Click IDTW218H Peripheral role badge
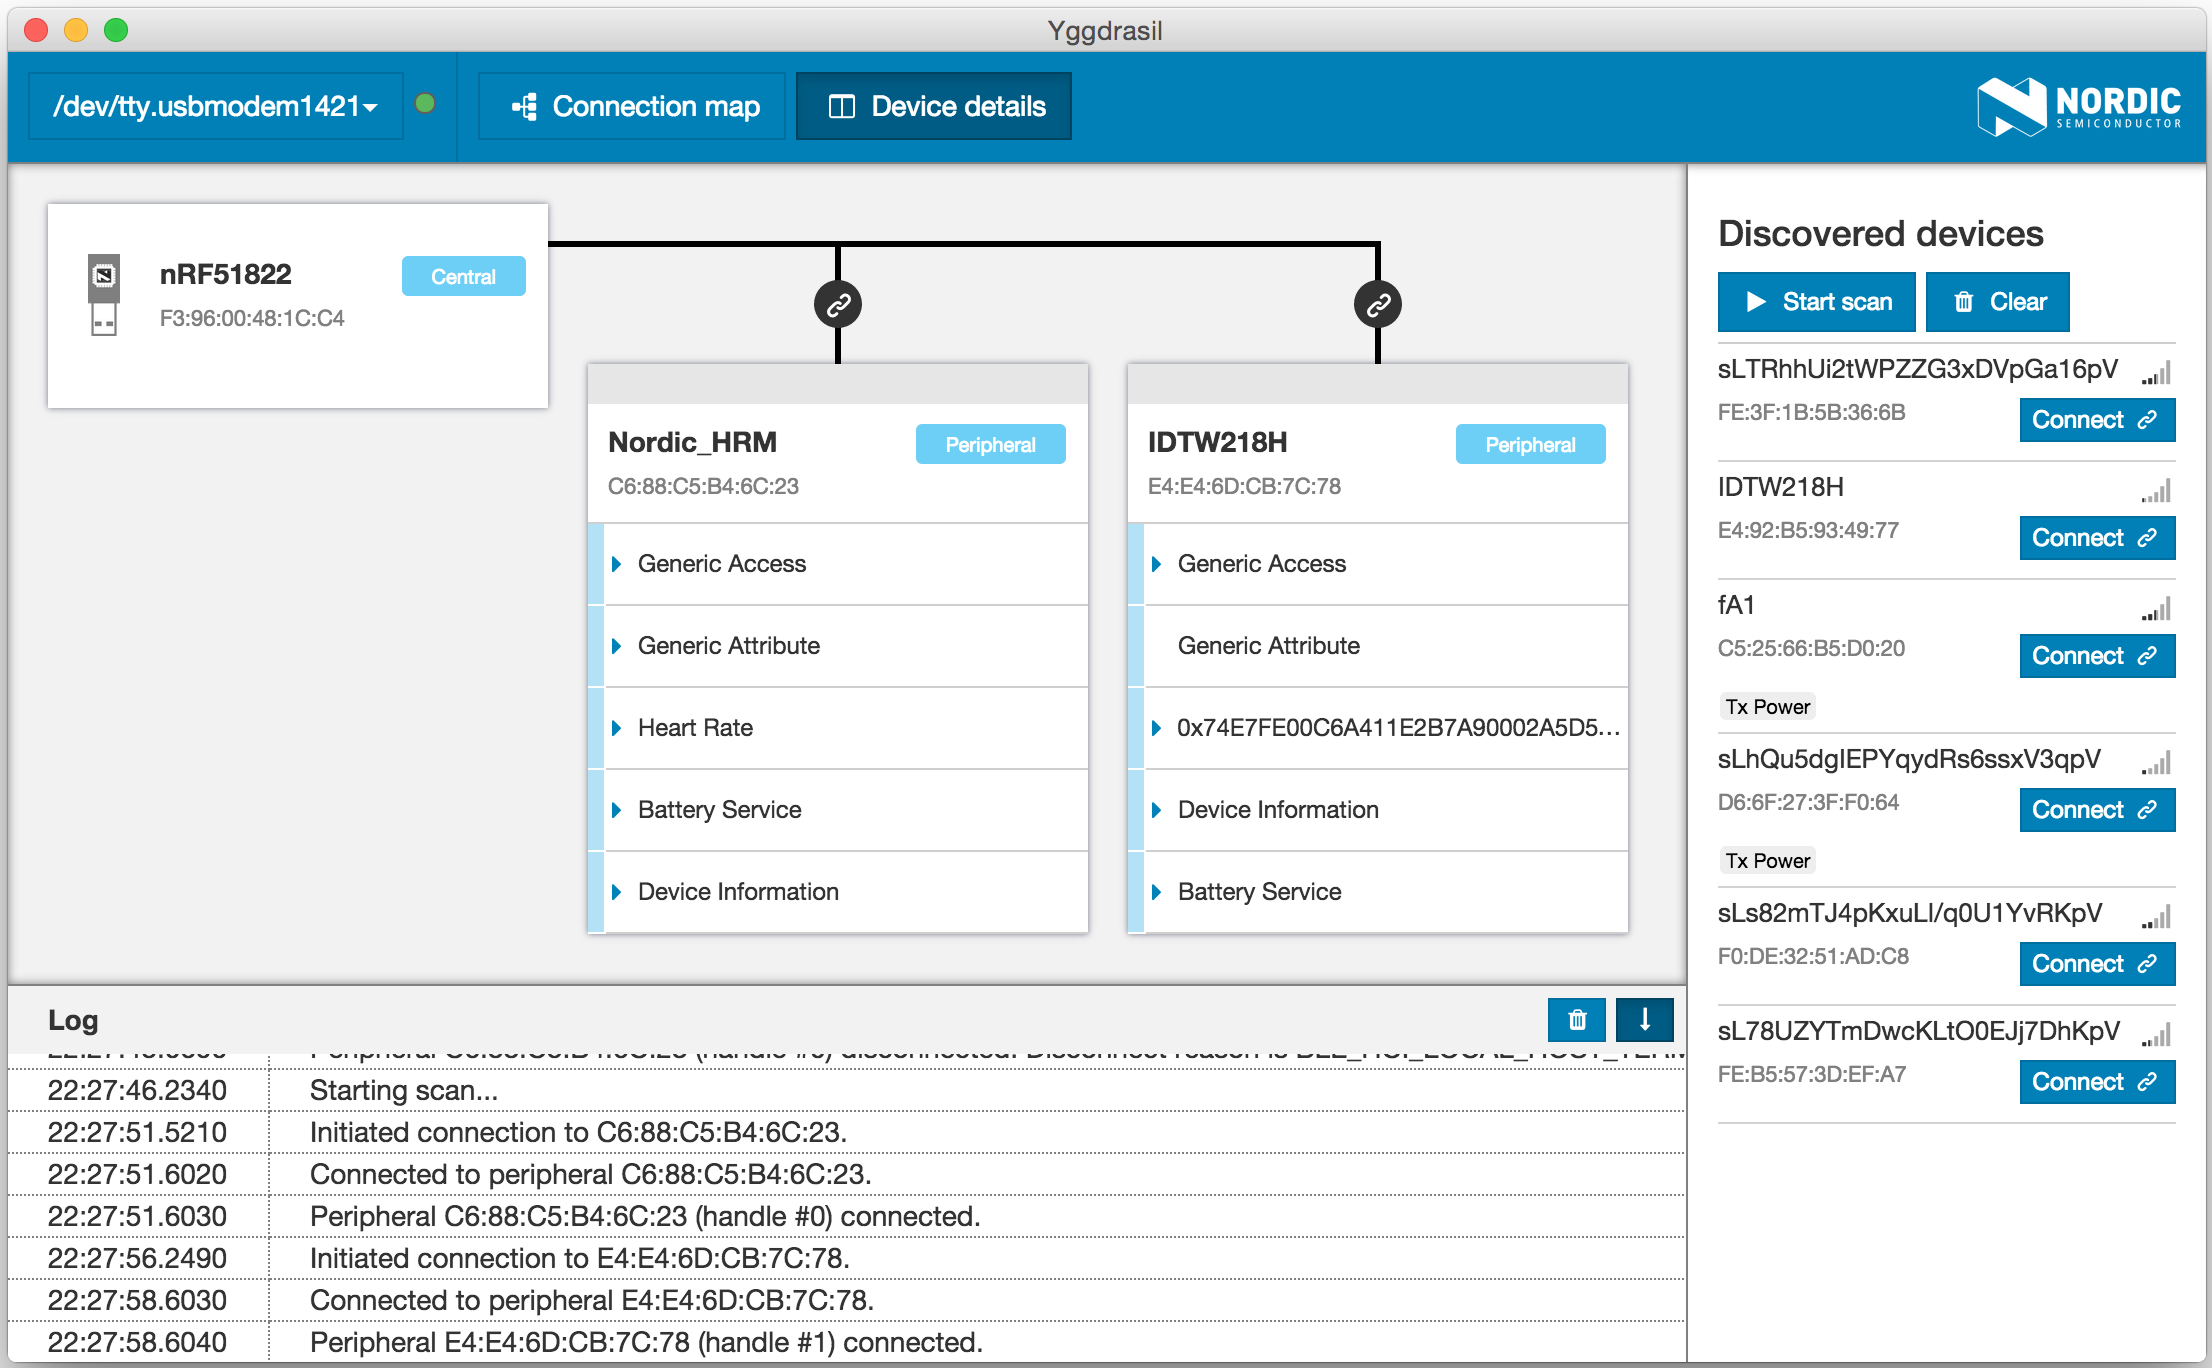The image size is (2212, 1368). click(1530, 445)
